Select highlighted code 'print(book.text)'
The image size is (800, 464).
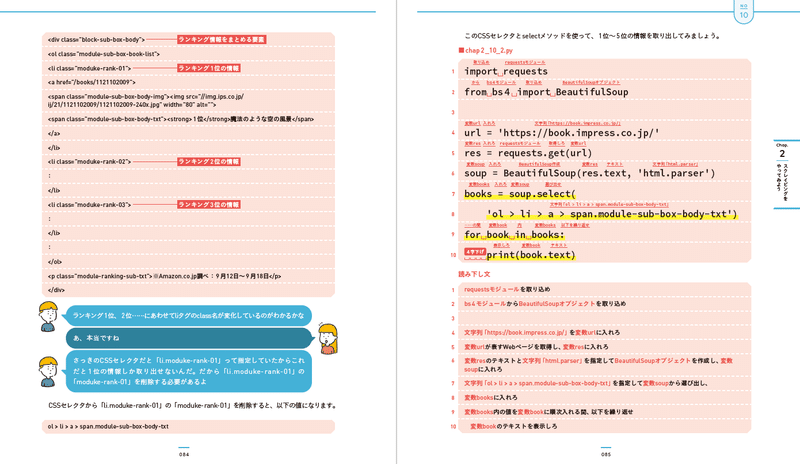point(531,255)
